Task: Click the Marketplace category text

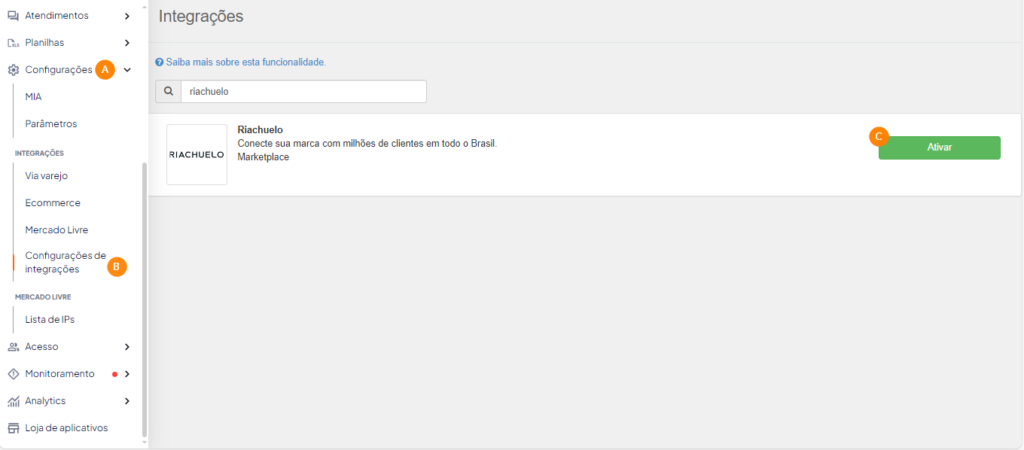Action: pyautogui.click(x=263, y=157)
